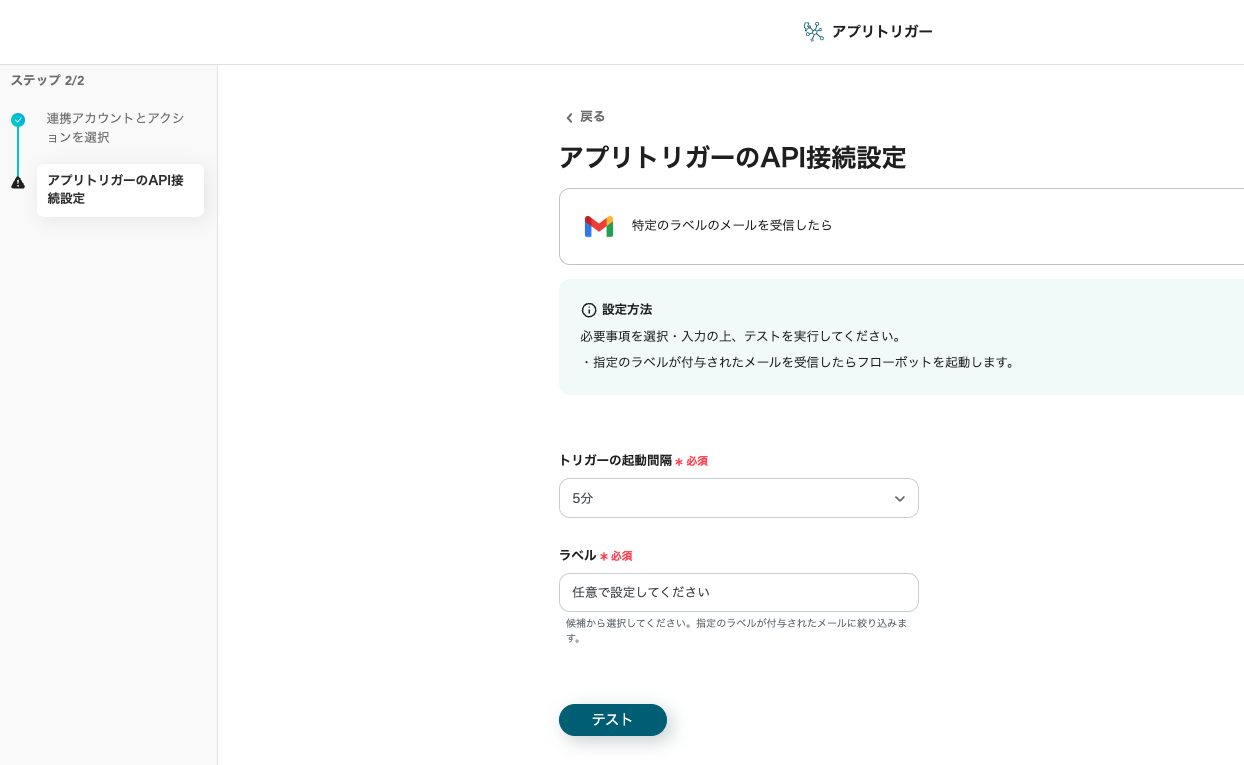This screenshot has height=765, width=1244.
Task: Click the アプリトリガー header title
Action: [881, 32]
